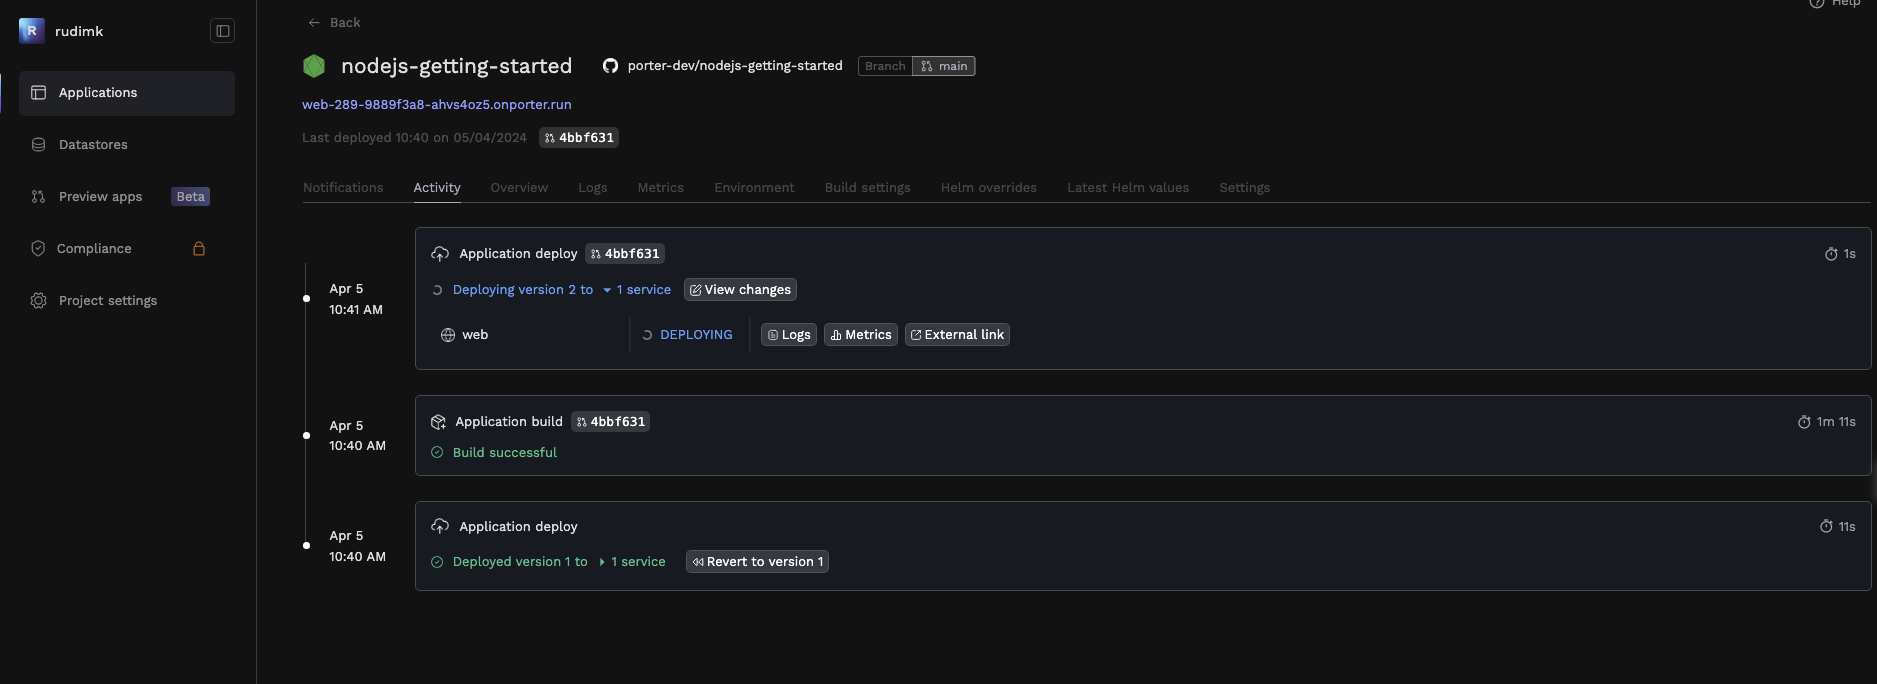Click timeline dot beside Deployed version 1 card
1877x684 pixels.
point(306,545)
